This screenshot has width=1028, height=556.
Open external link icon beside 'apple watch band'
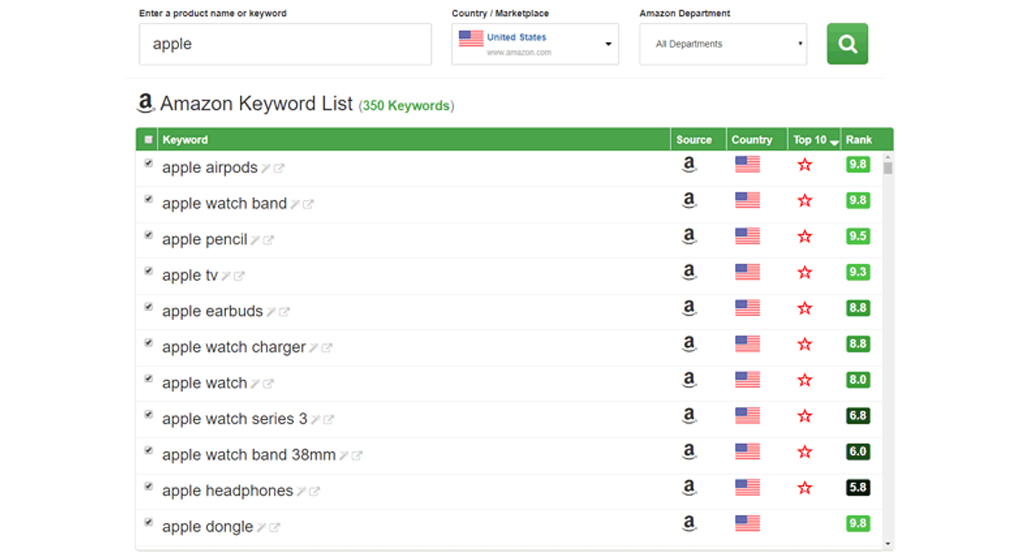[x=308, y=205]
